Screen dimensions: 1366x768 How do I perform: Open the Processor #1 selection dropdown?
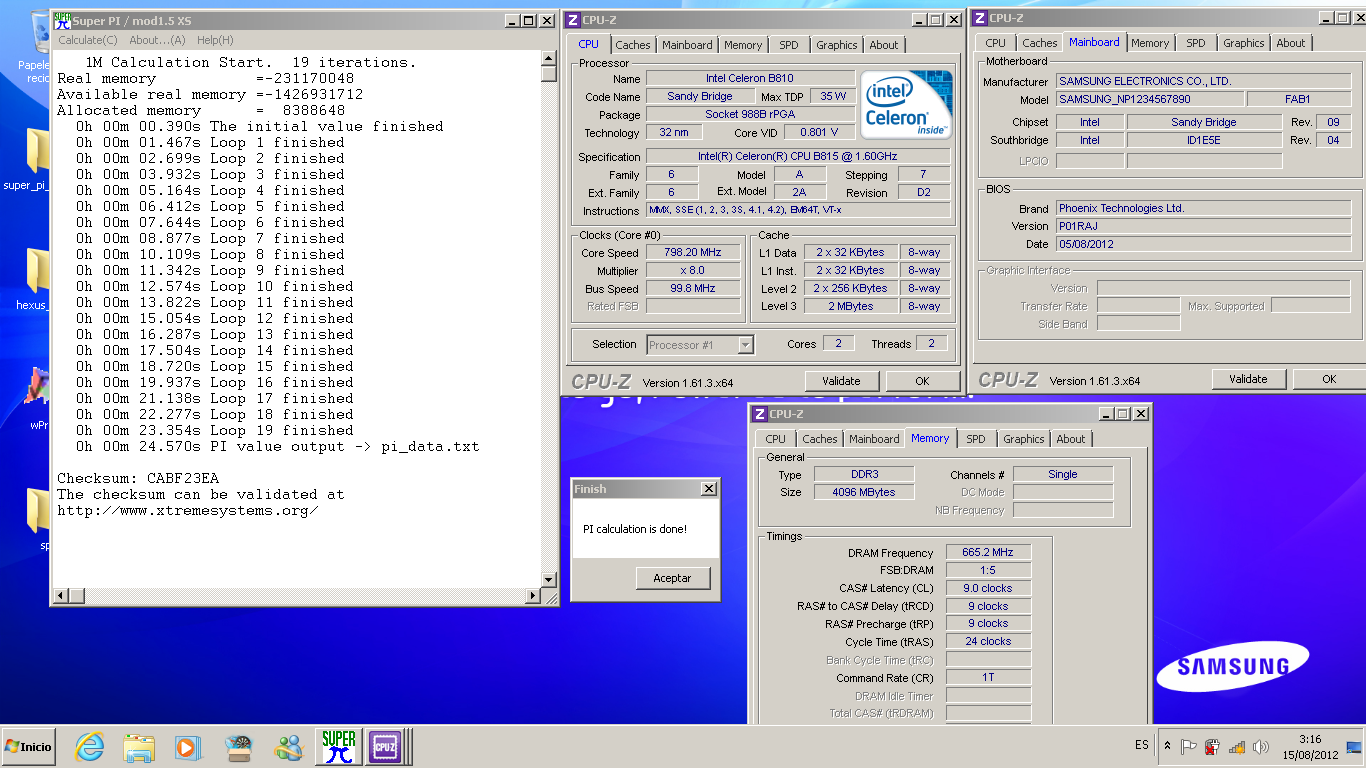[x=700, y=345]
